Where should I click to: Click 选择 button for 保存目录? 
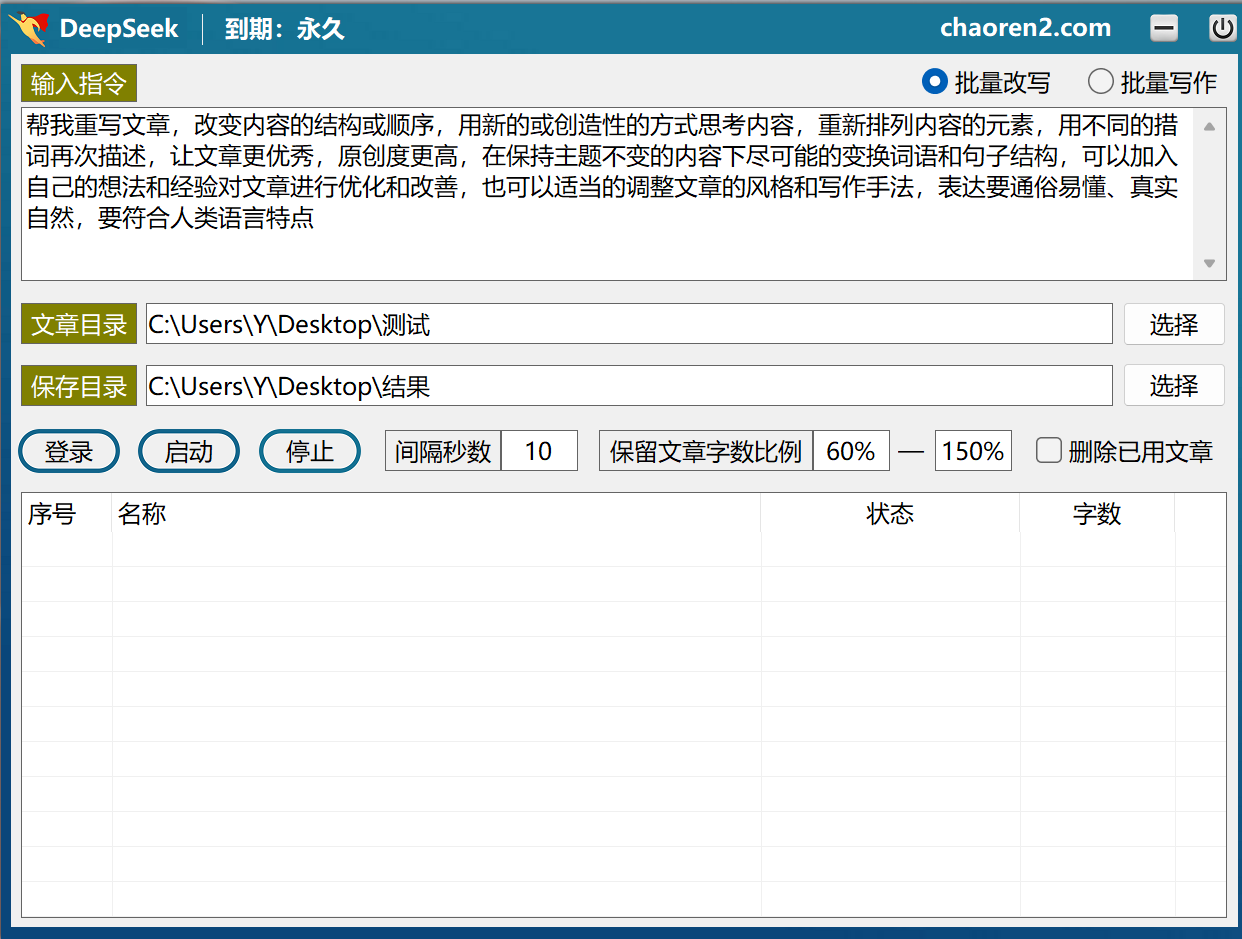tap(1174, 386)
